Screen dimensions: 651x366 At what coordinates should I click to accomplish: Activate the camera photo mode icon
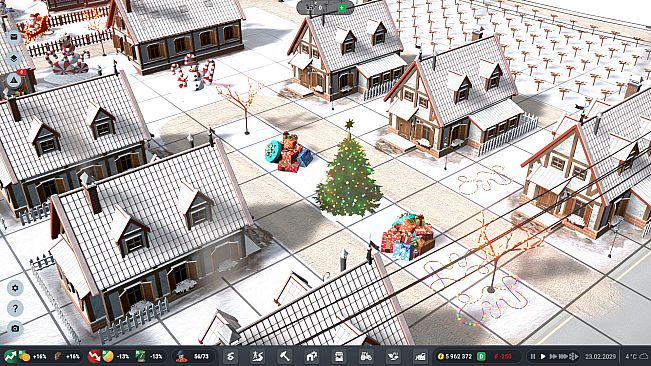pyautogui.click(x=15, y=329)
